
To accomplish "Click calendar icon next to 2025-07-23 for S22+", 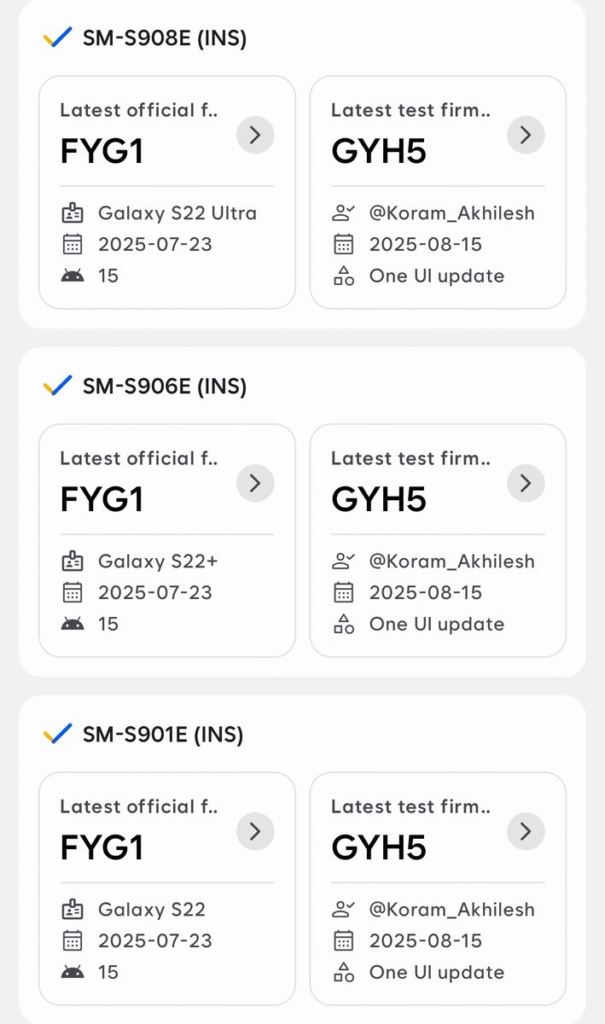I will pos(72,592).
